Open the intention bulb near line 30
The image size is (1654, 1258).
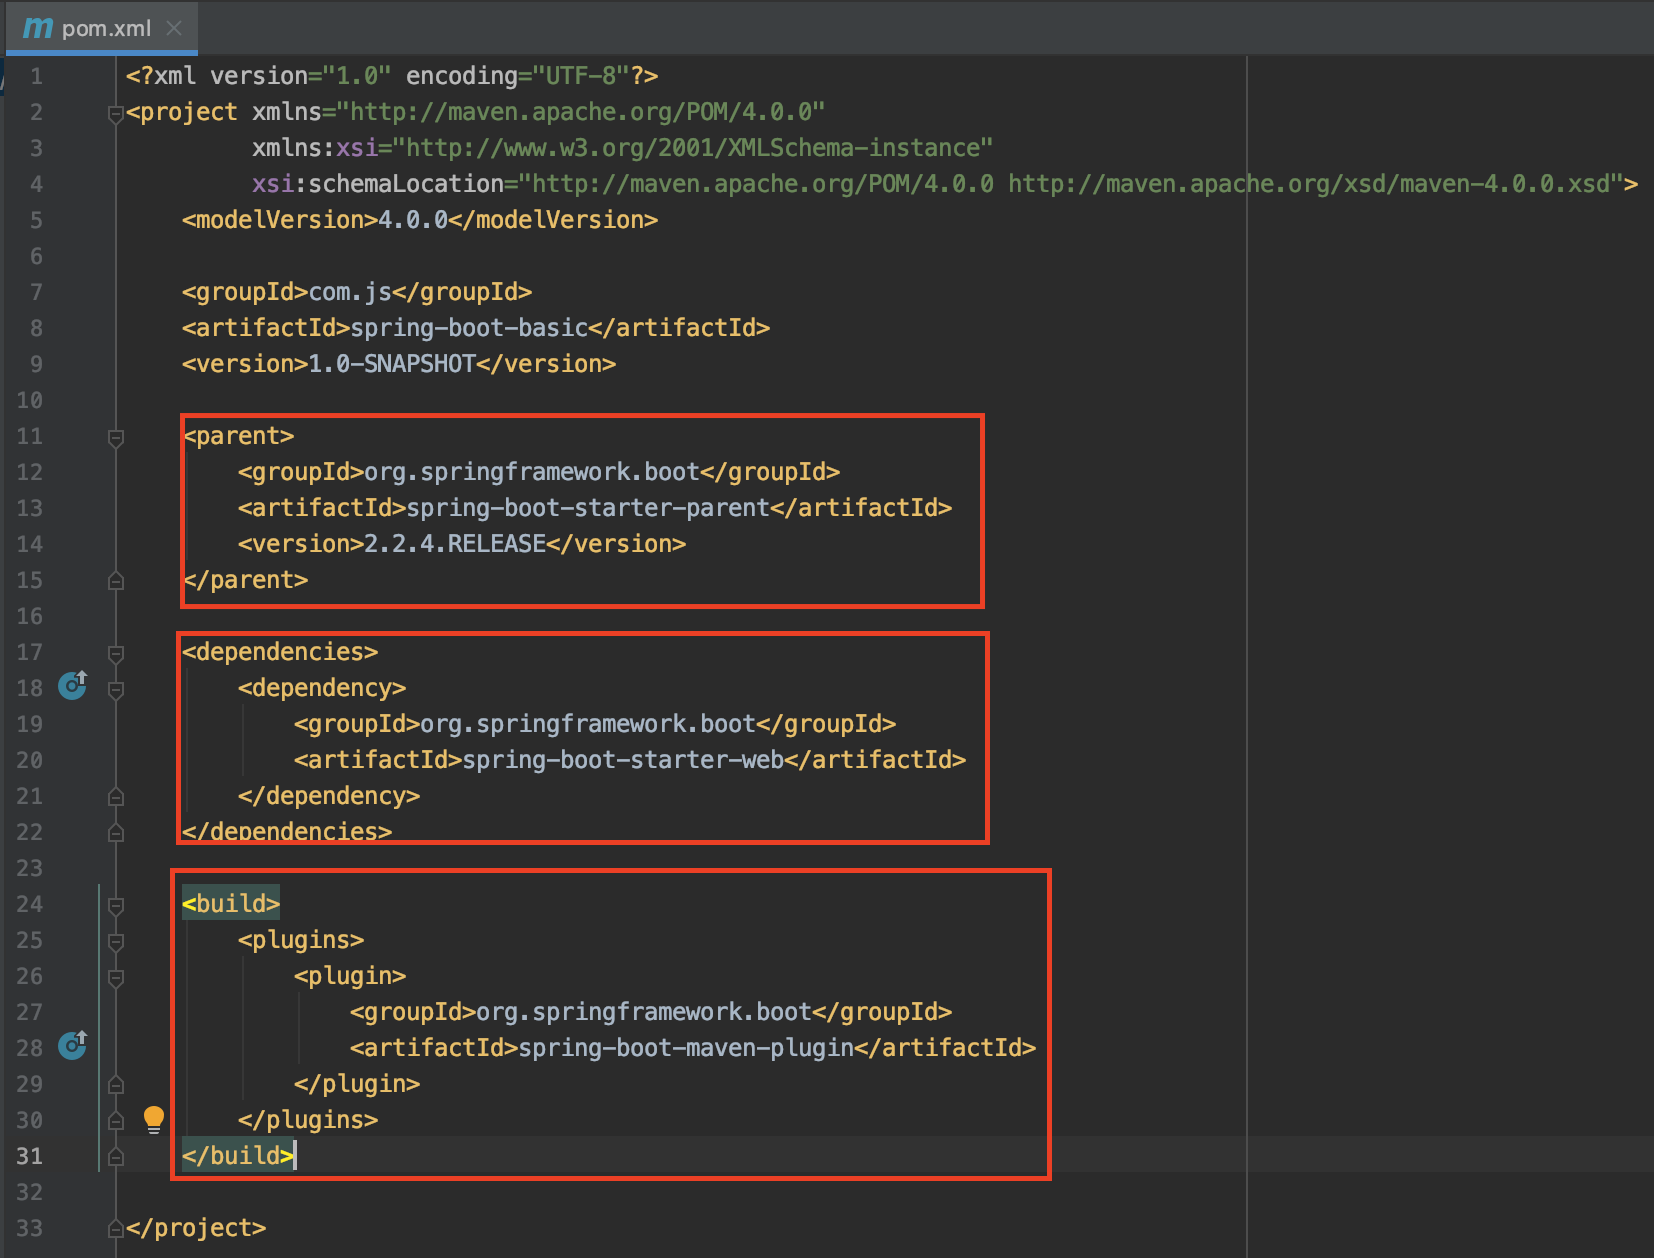(153, 1118)
